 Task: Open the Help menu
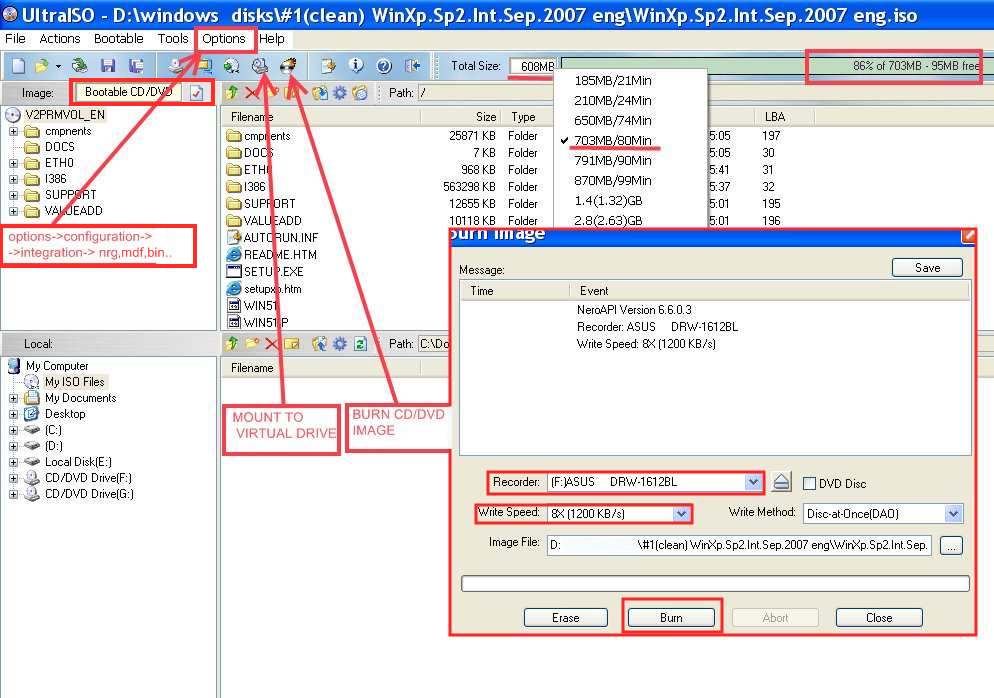coord(271,39)
